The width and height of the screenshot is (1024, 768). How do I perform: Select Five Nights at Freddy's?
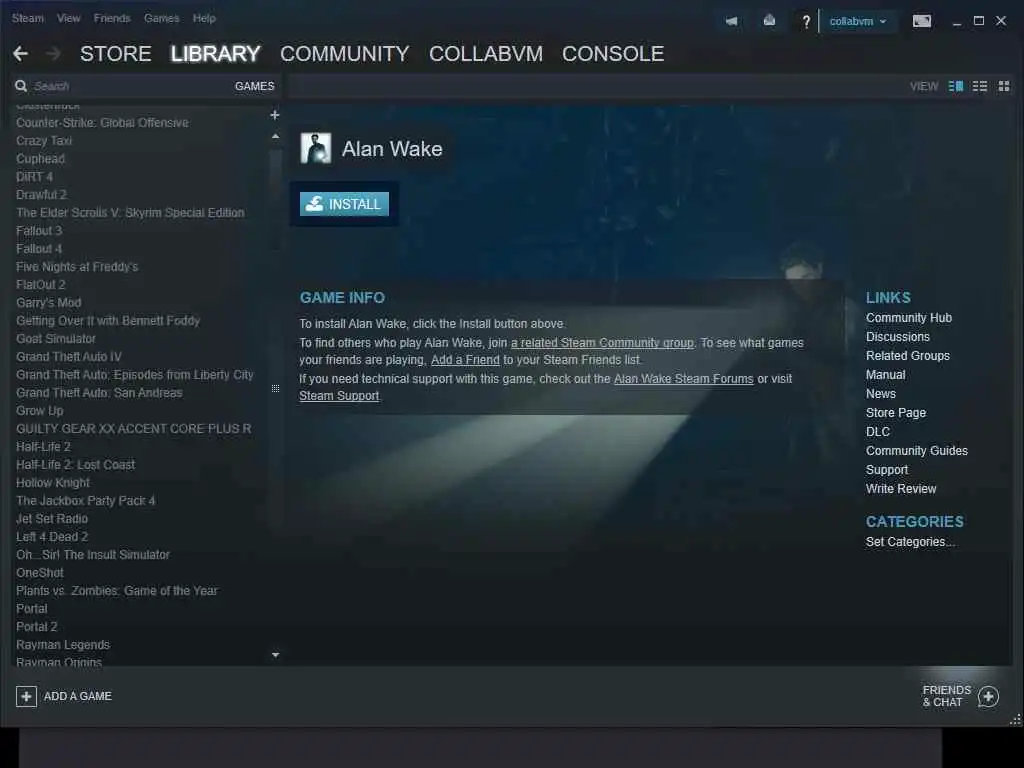77,267
